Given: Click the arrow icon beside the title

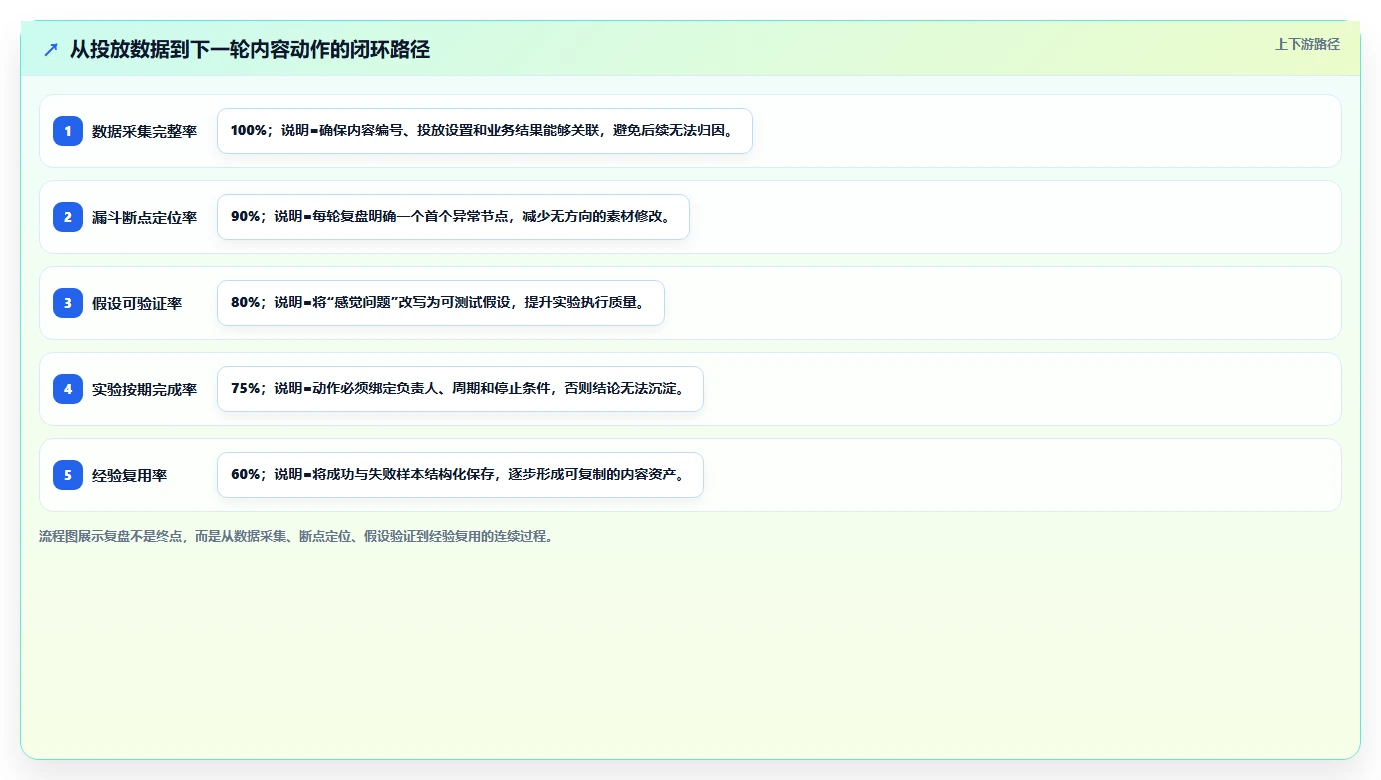Looking at the screenshot, I should 51,50.
